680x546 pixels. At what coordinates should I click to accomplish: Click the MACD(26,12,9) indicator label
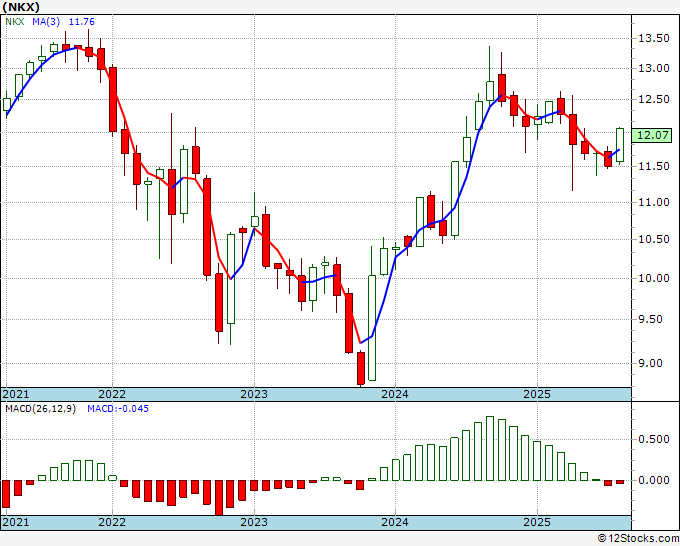[40, 409]
